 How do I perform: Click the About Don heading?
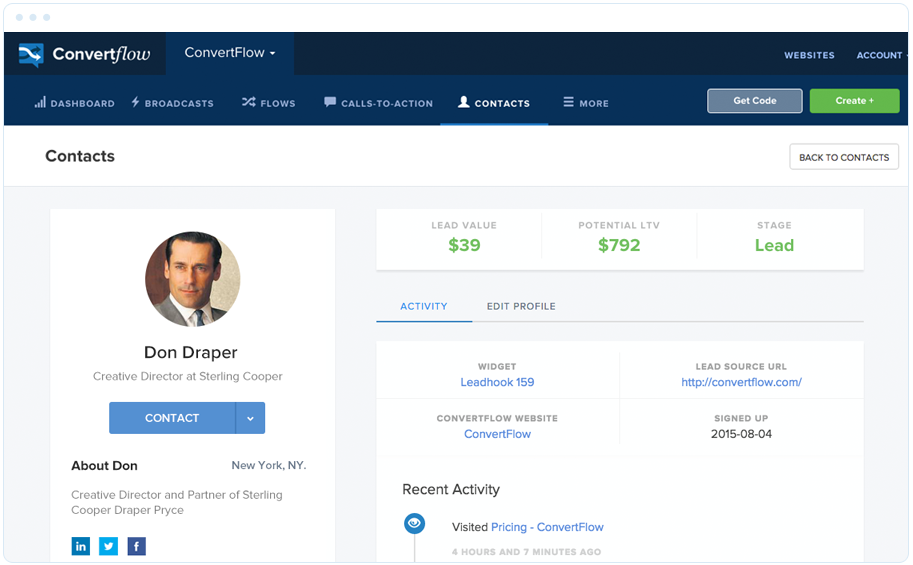[104, 466]
